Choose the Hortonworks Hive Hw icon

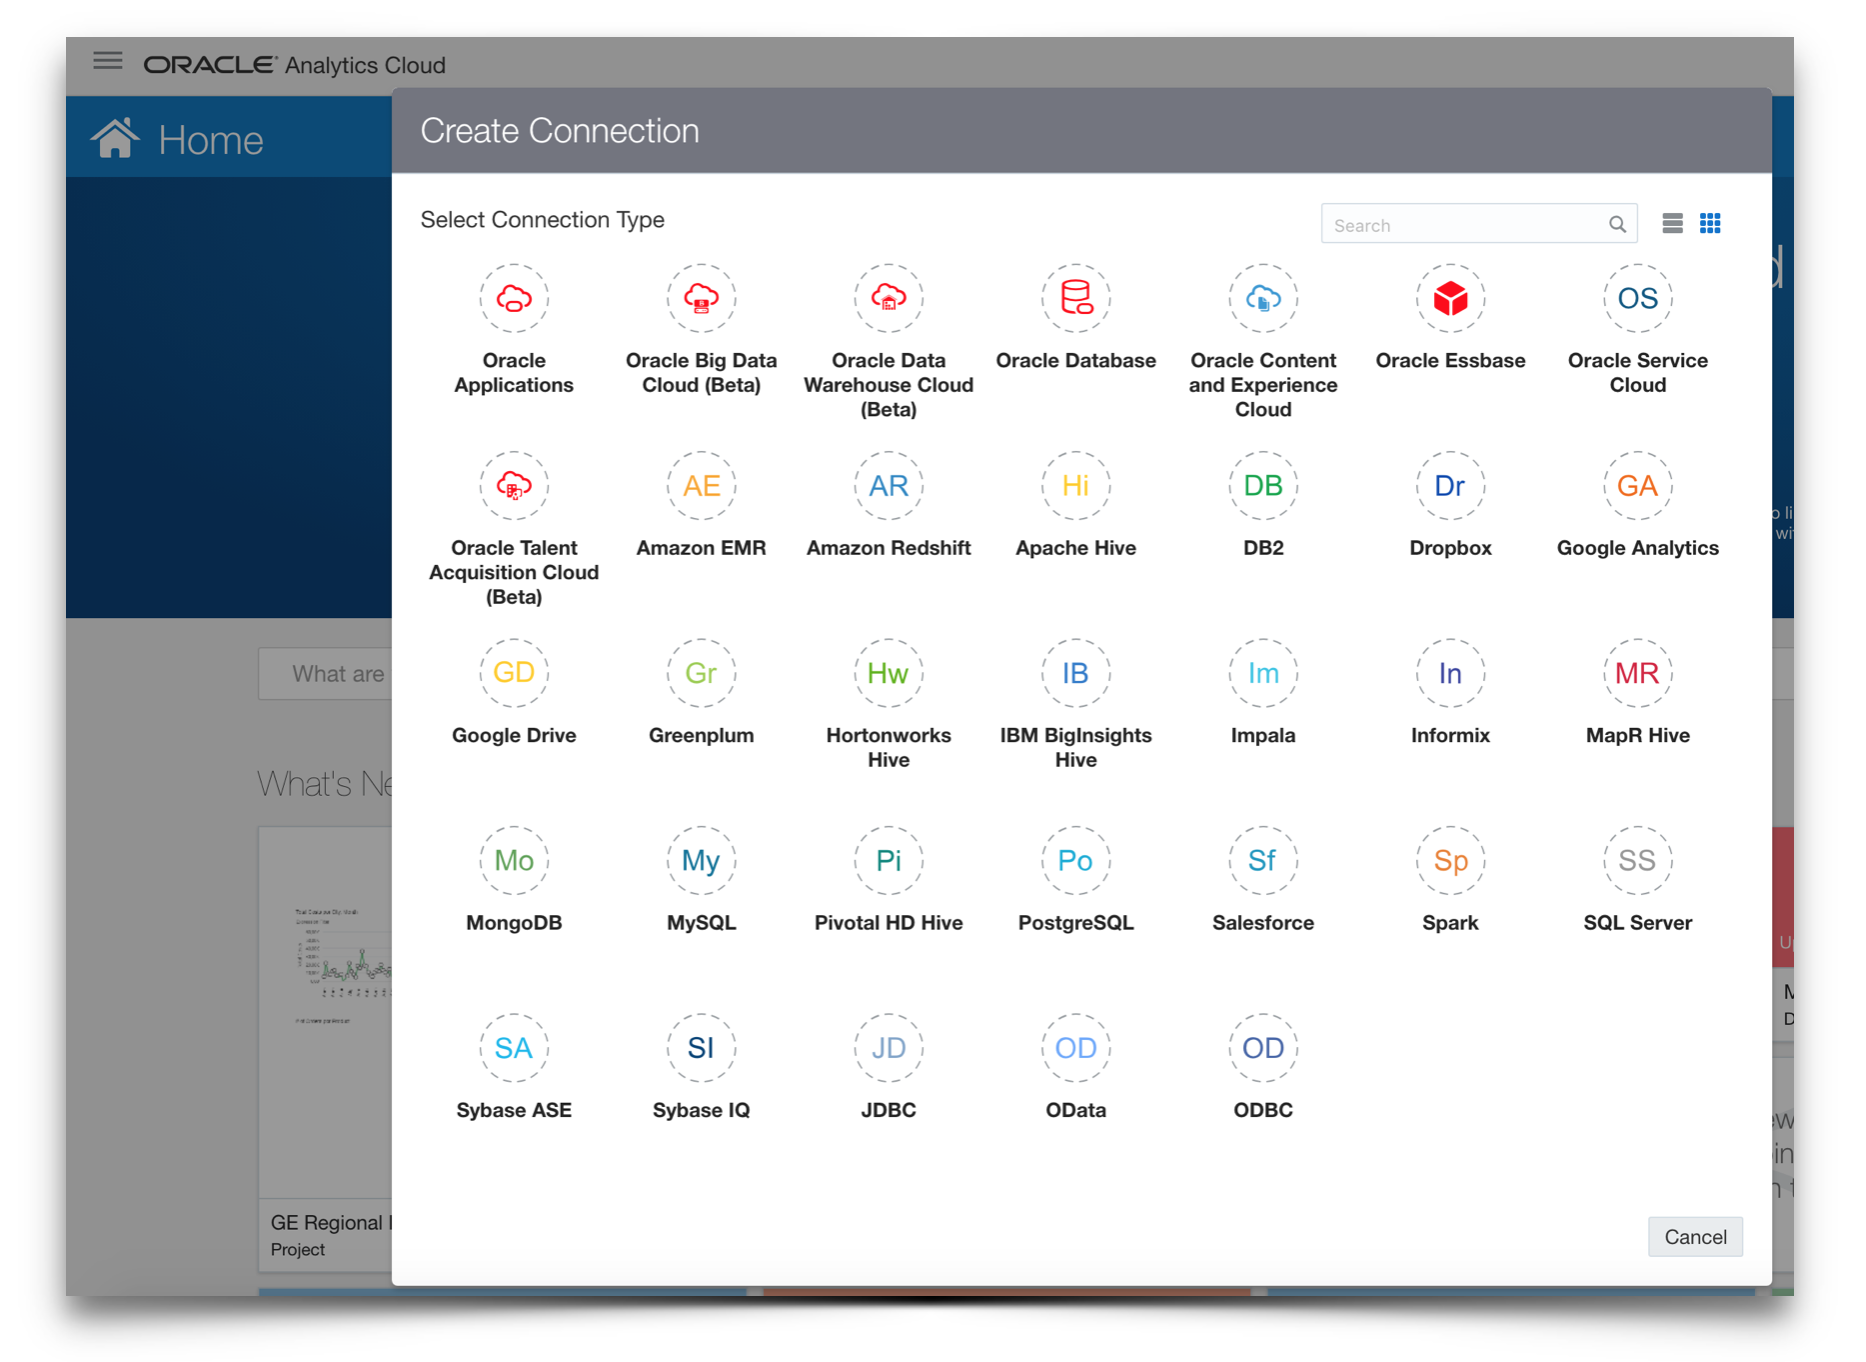(x=888, y=673)
